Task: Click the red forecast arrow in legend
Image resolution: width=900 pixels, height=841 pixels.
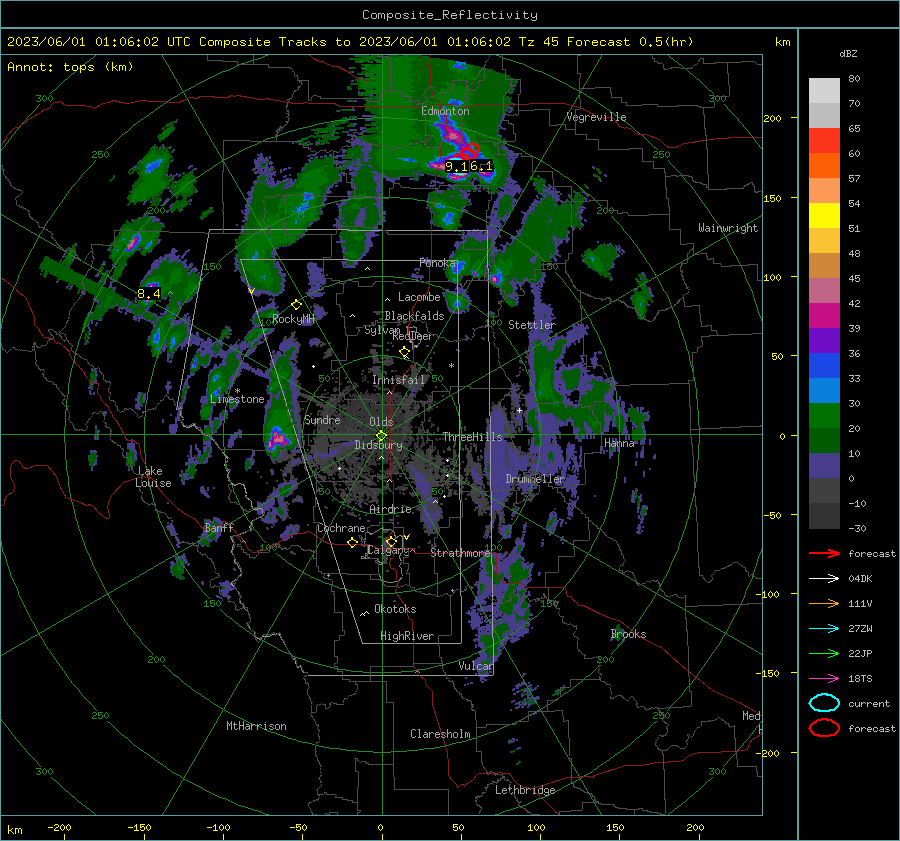Action: 824,553
